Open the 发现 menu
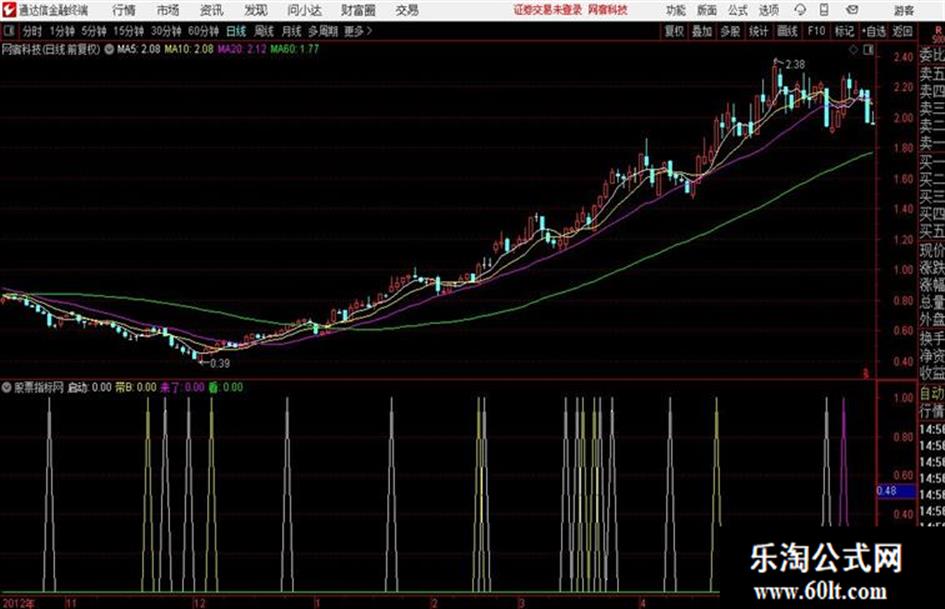Image resolution: width=945 pixels, height=609 pixels. click(256, 10)
